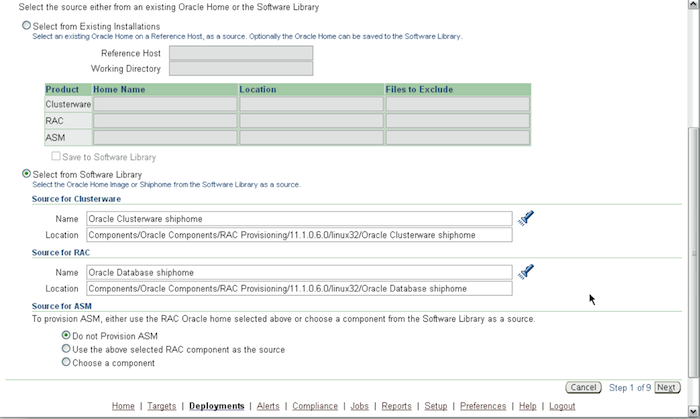The height and width of the screenshot is (419, 700).
Task: Open the Reports footer link
Action: pos(396,406)
